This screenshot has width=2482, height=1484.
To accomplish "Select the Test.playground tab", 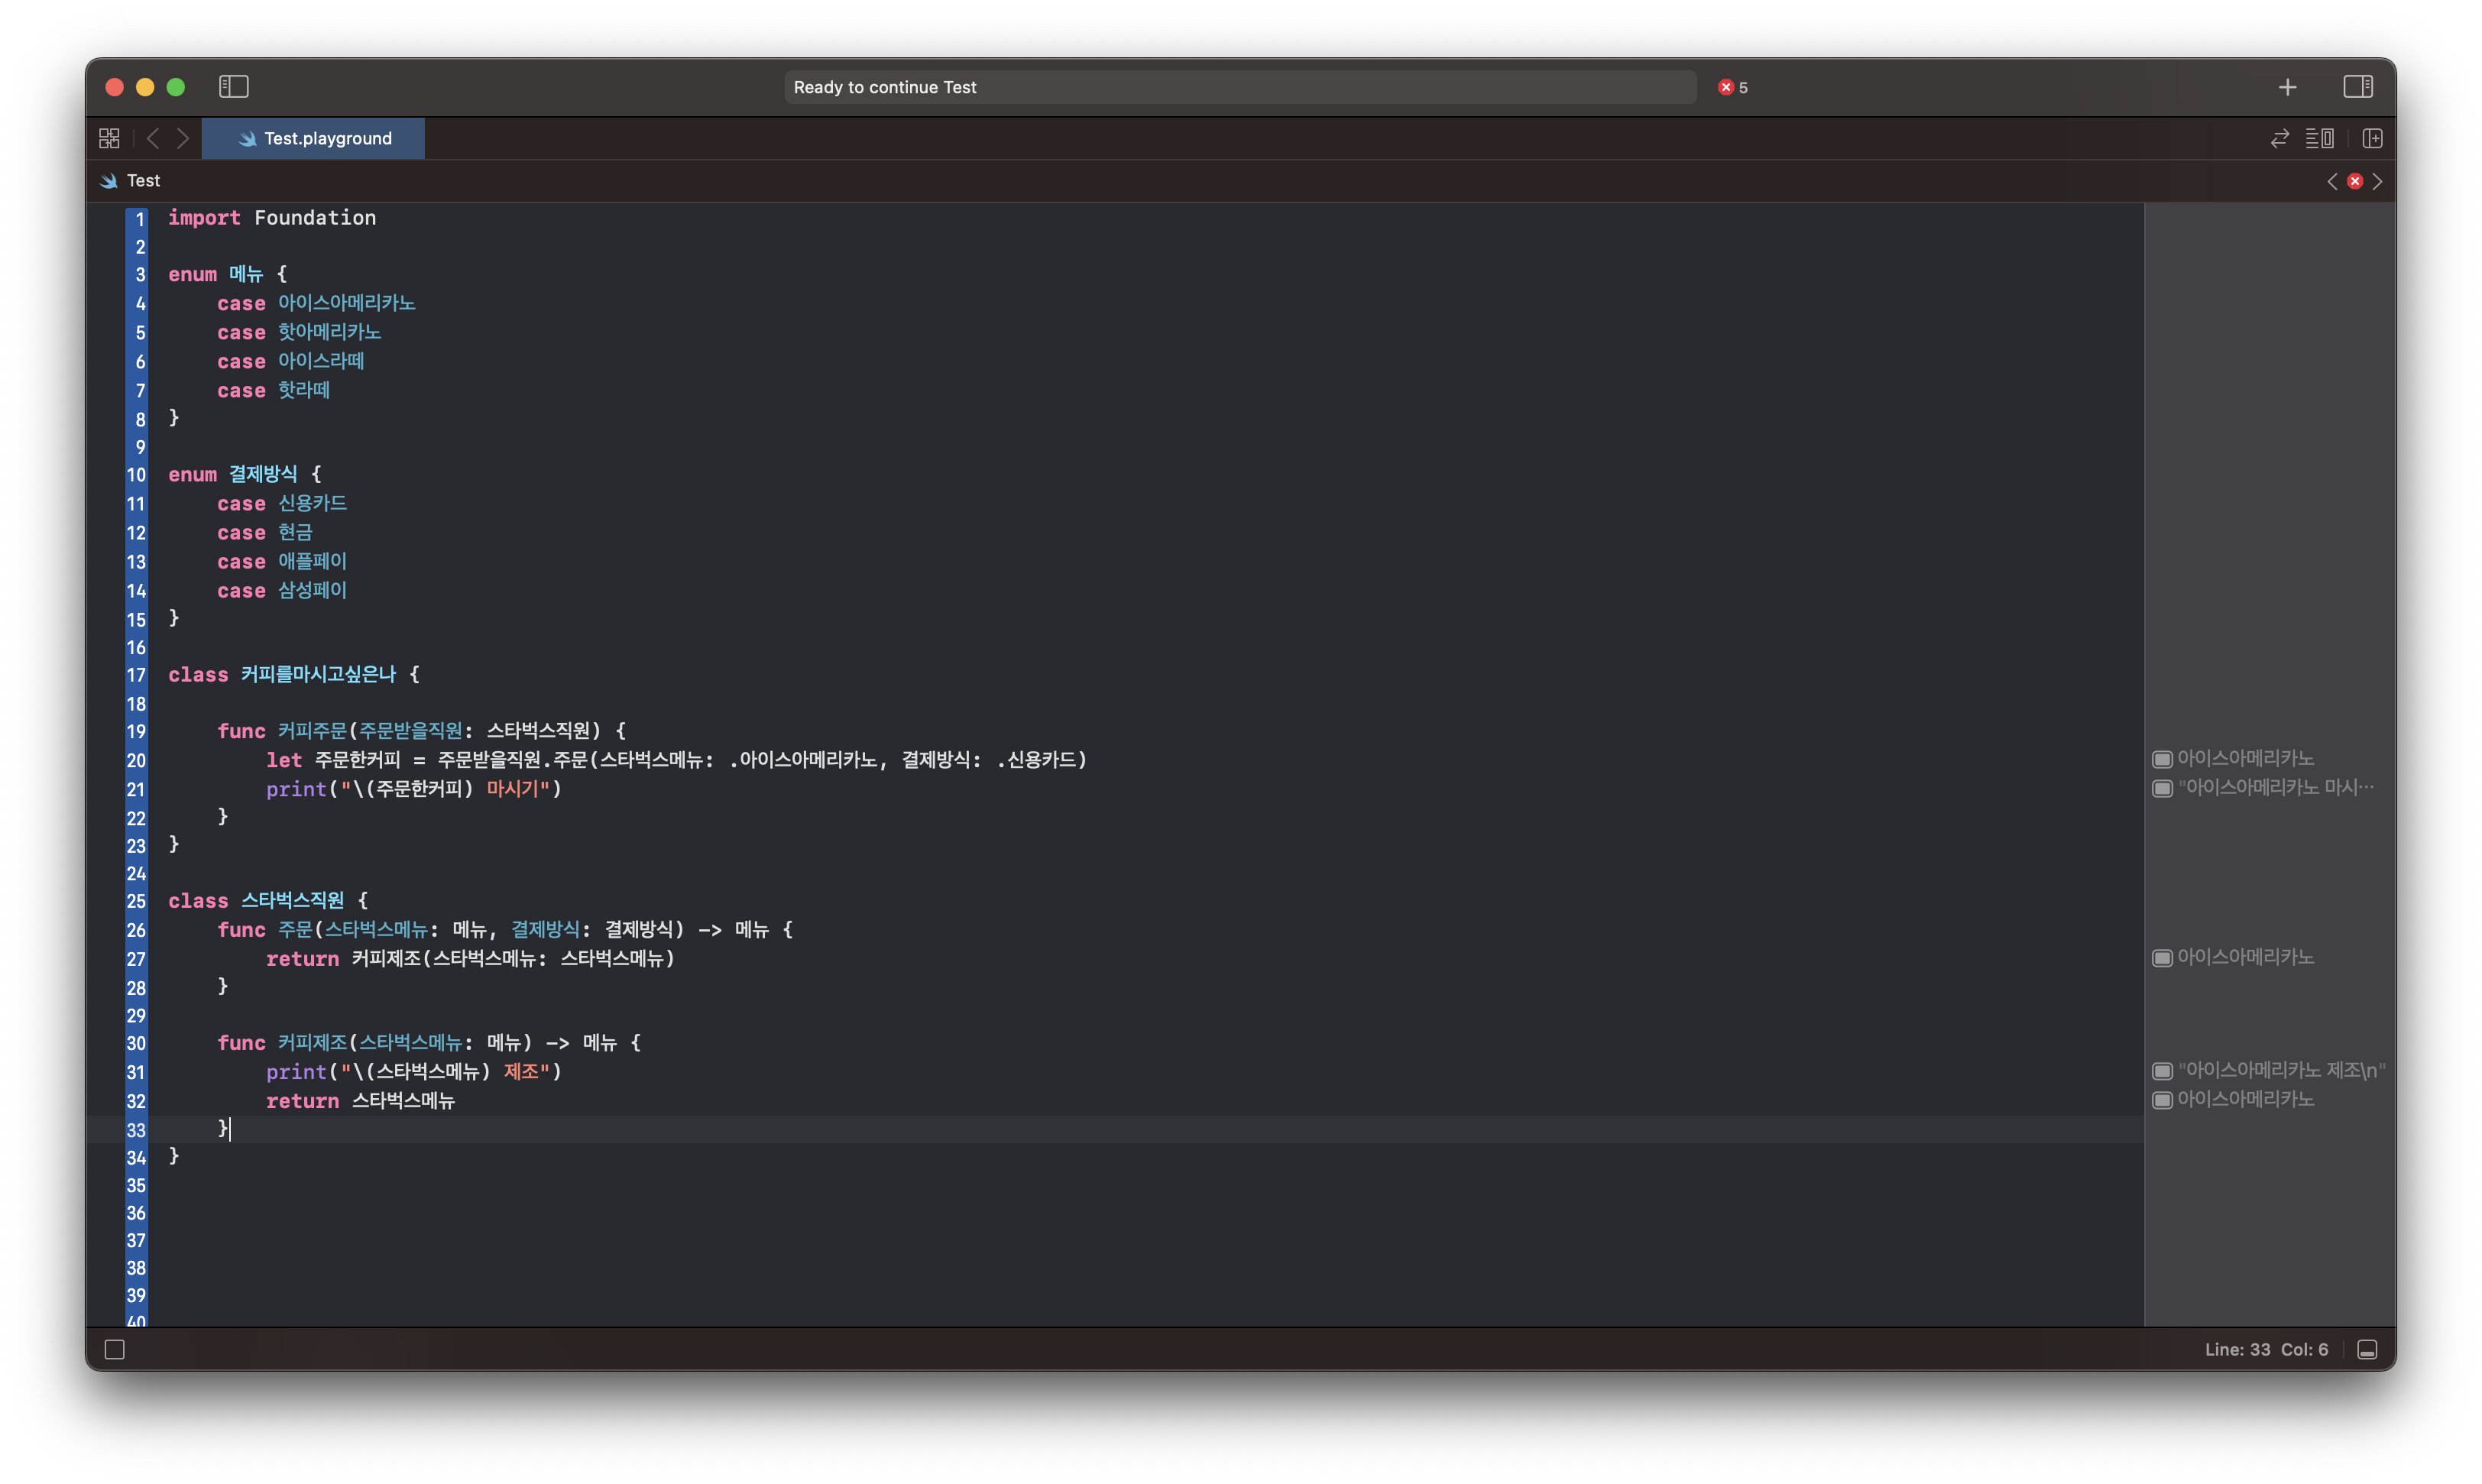I will (313, 138).
